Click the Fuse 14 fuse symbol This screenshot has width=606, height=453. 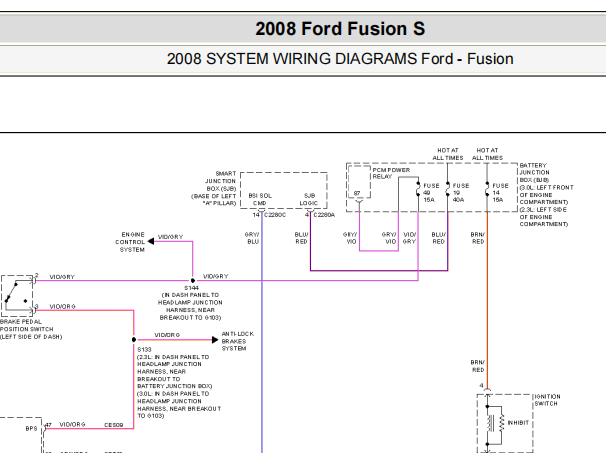[487, 189]
